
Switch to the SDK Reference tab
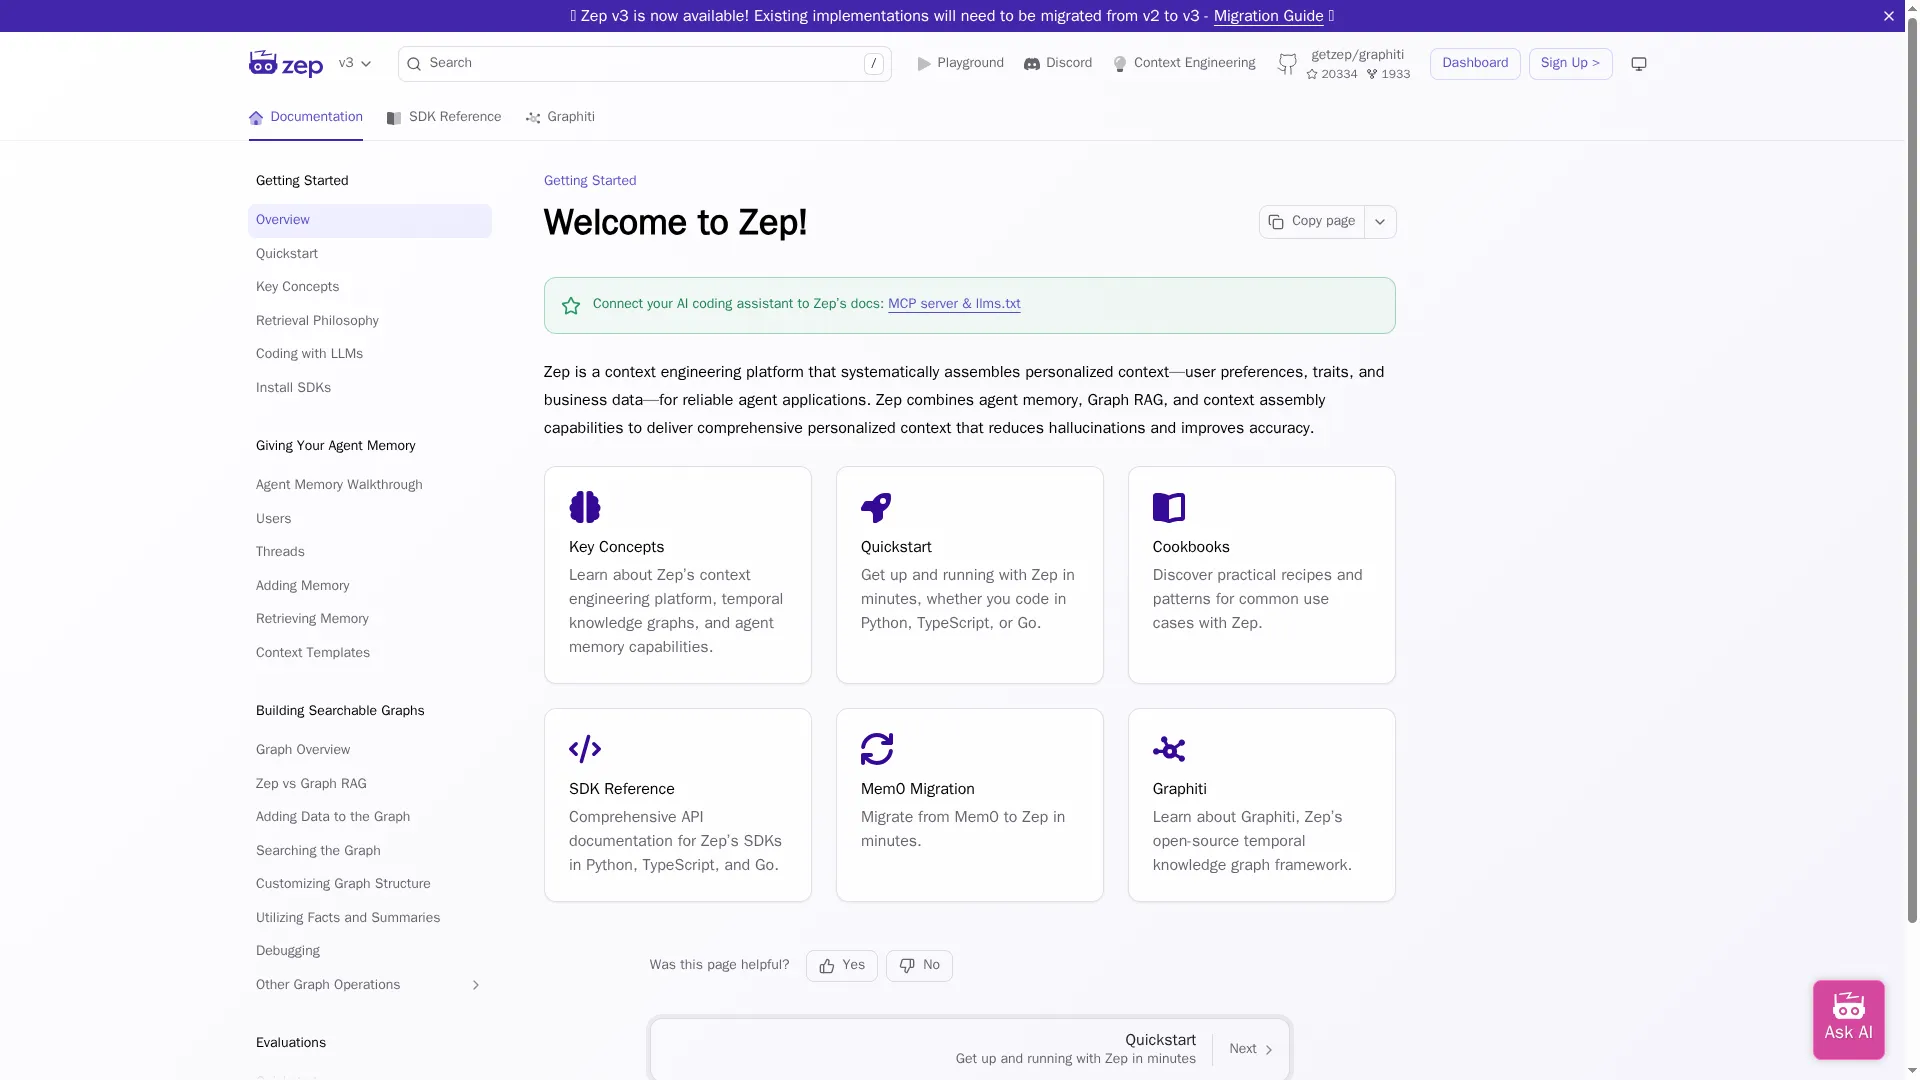point(444,117)
